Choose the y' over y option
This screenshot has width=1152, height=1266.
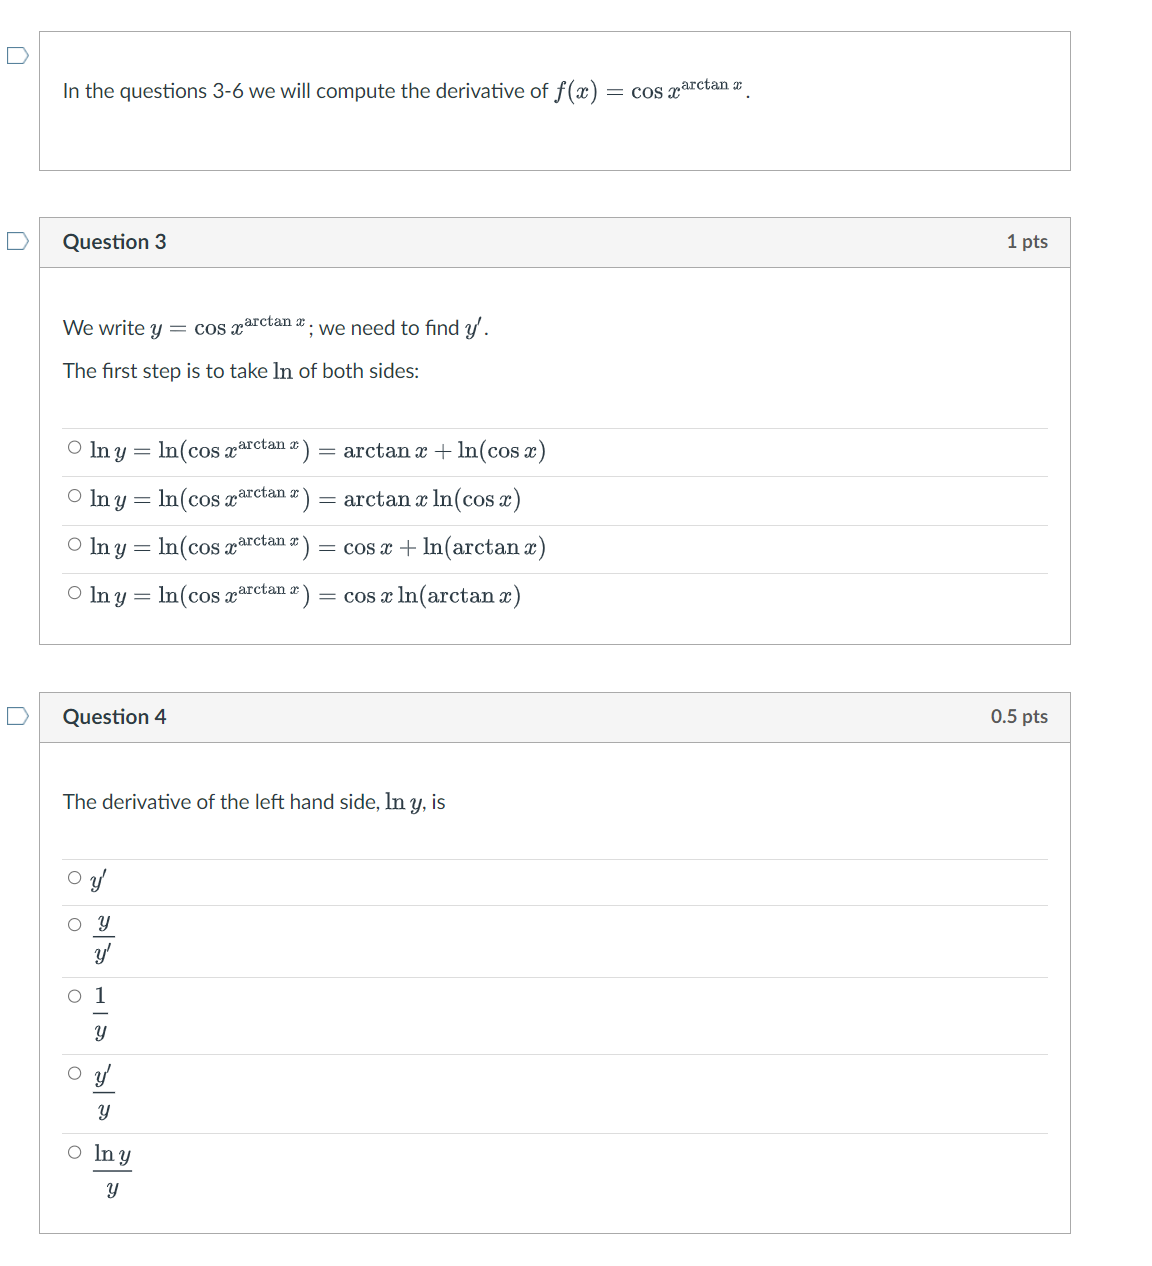[74, 1072]
